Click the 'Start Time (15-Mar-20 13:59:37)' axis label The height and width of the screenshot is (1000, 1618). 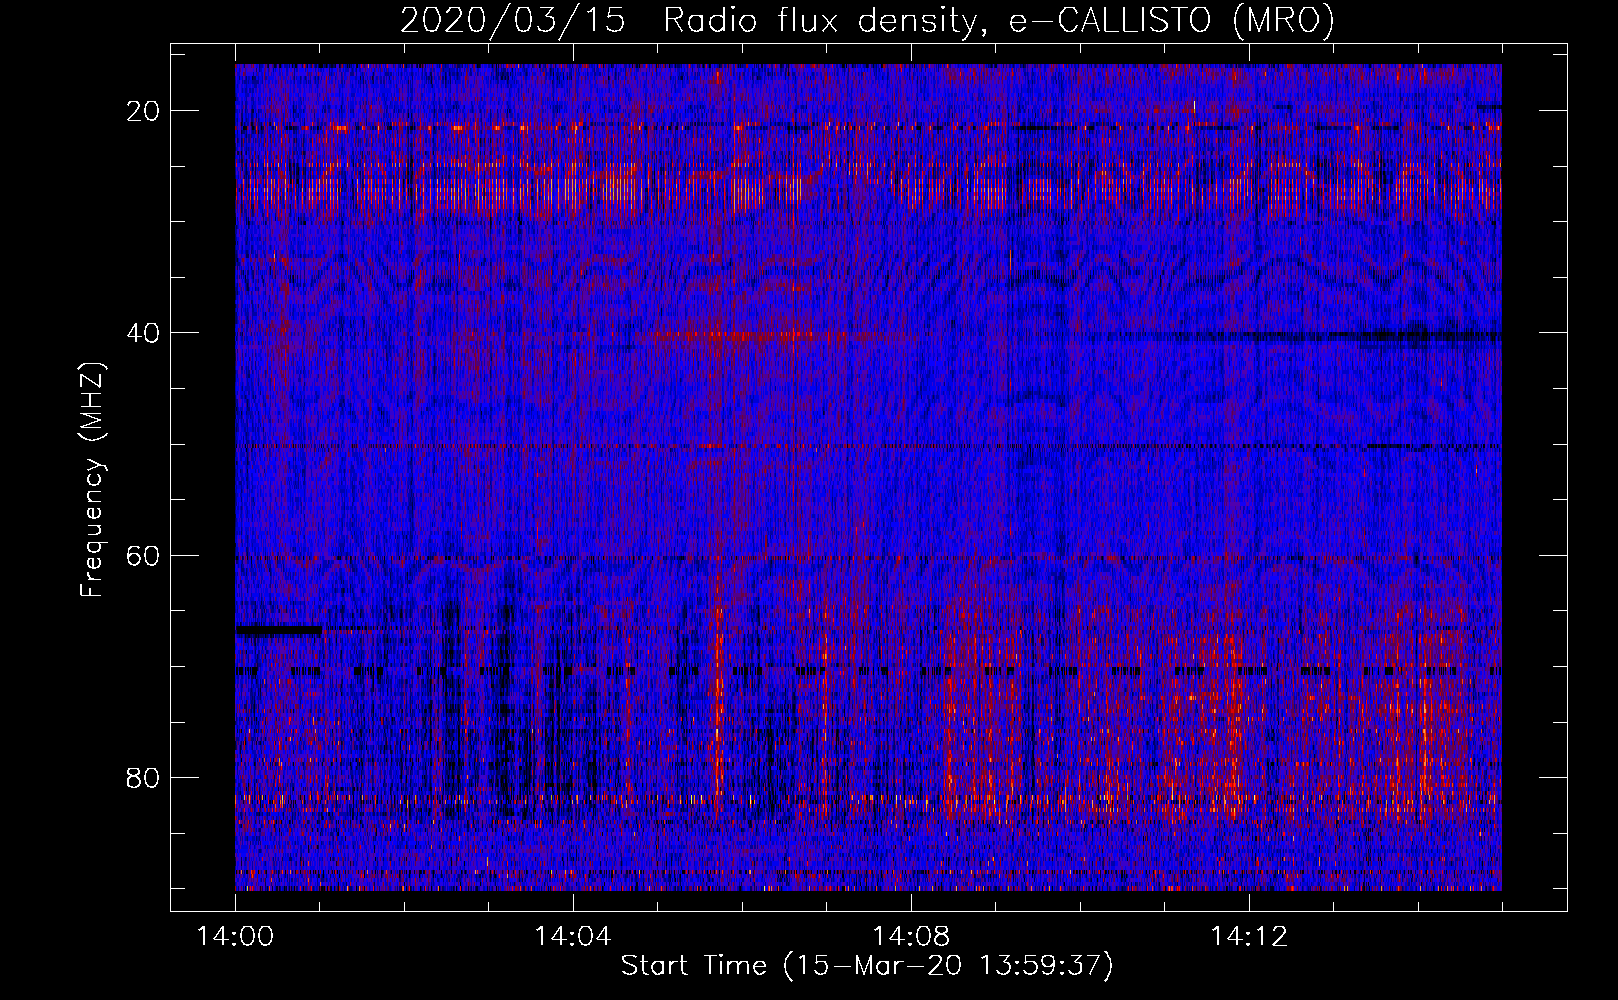(867, 966)
